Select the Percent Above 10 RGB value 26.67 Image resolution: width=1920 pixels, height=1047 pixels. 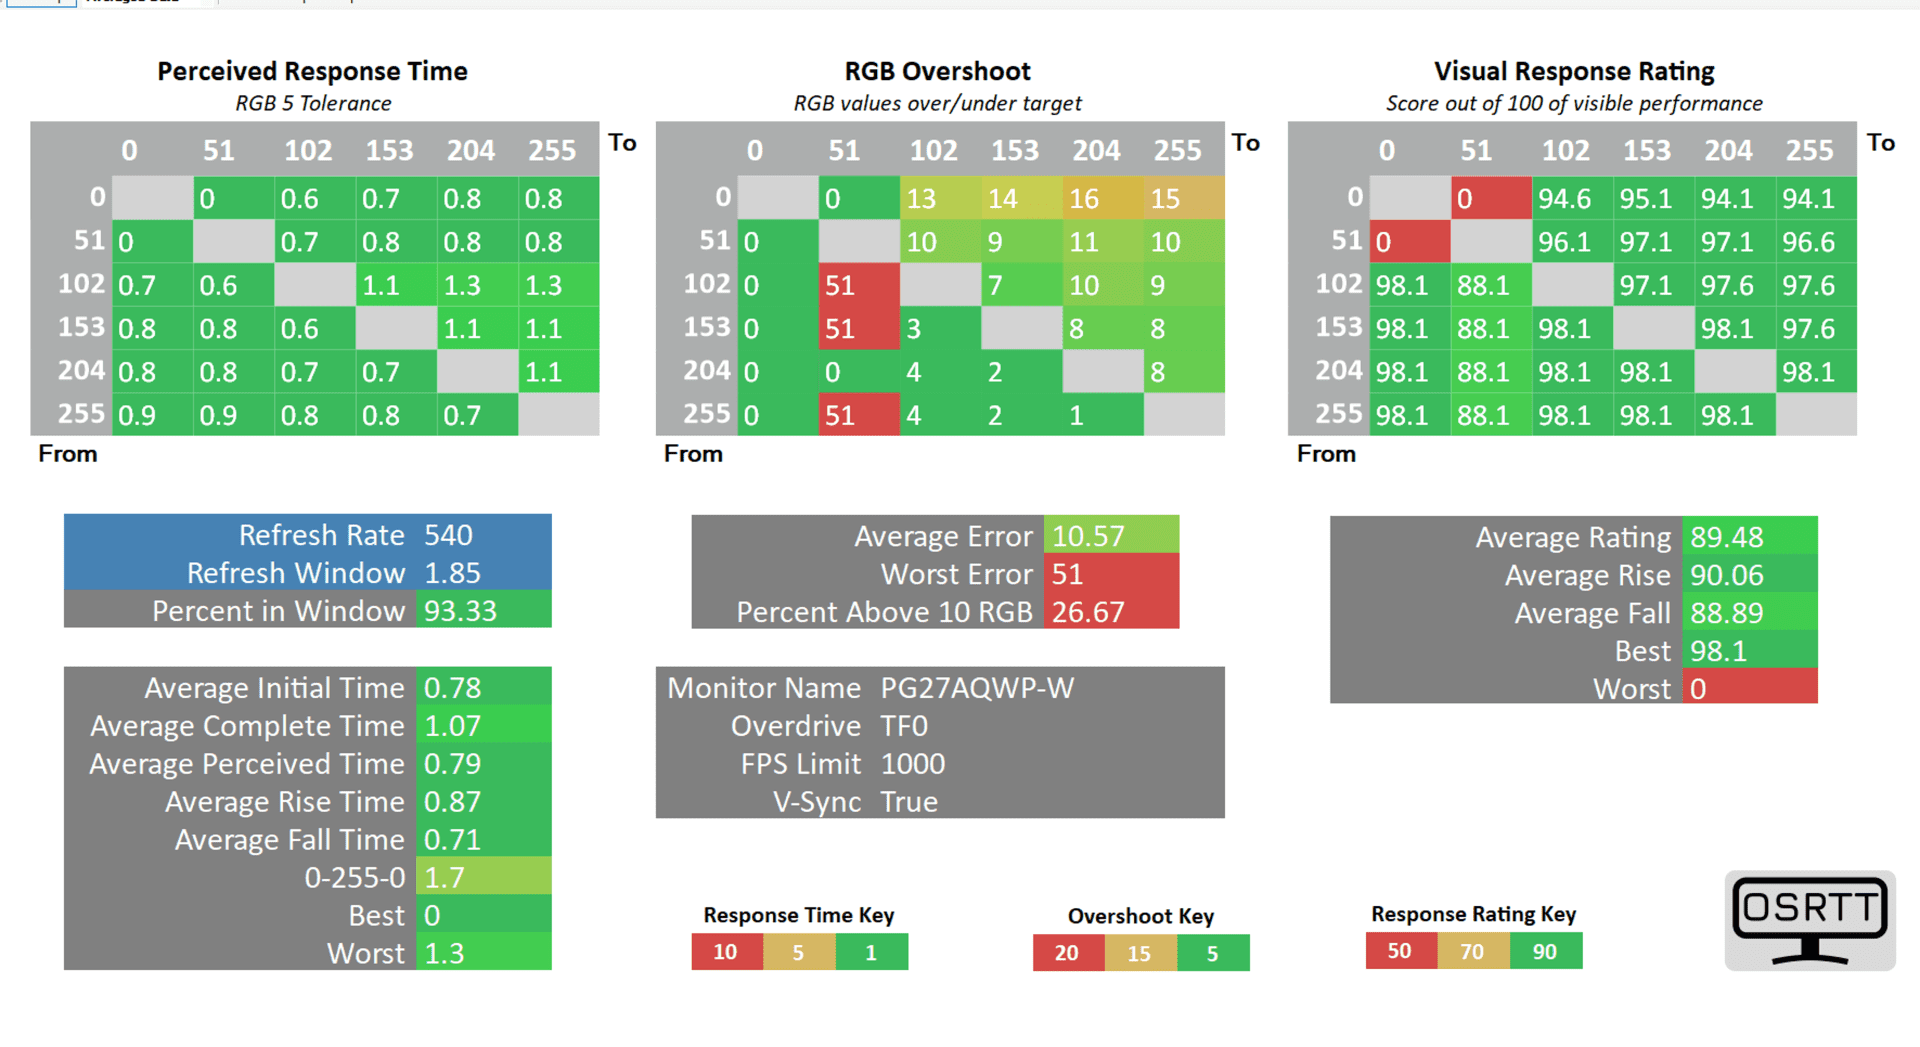(1088, 612)
